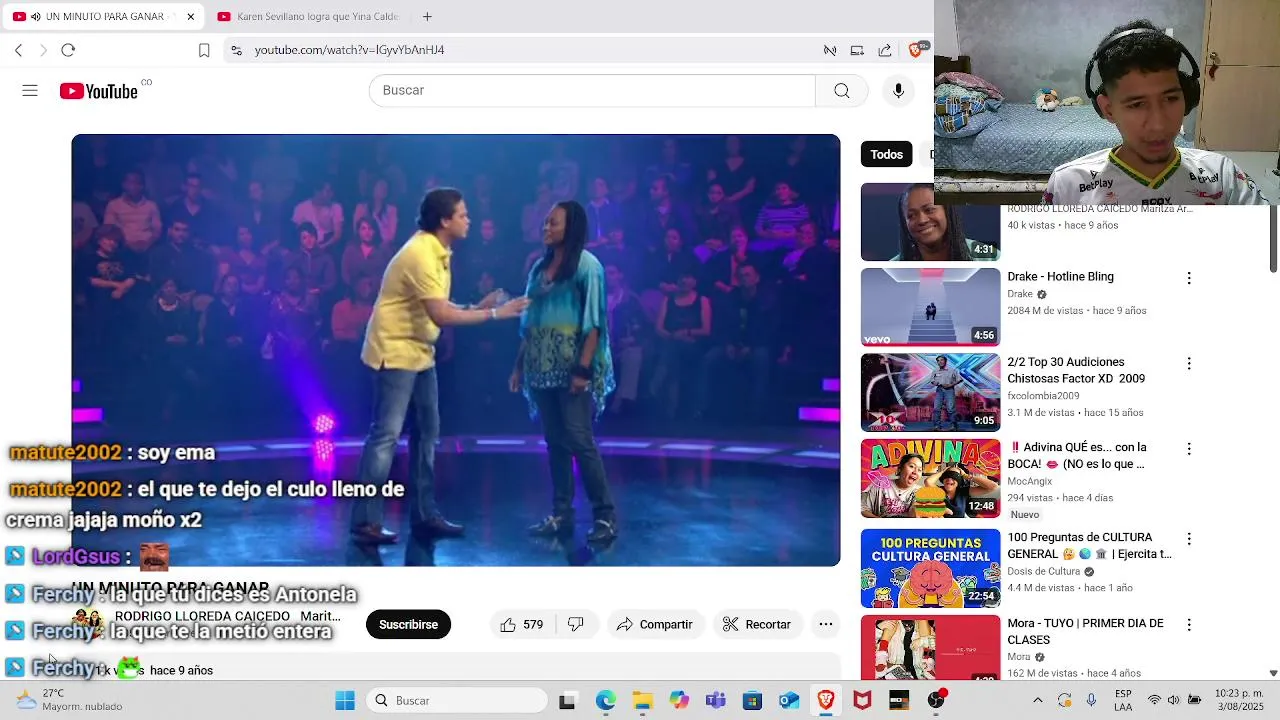Viewport: 1280px width, 720px height.
Task: Visit Dosis de Cultura channel name
Action: click(x=1043, y=571)
